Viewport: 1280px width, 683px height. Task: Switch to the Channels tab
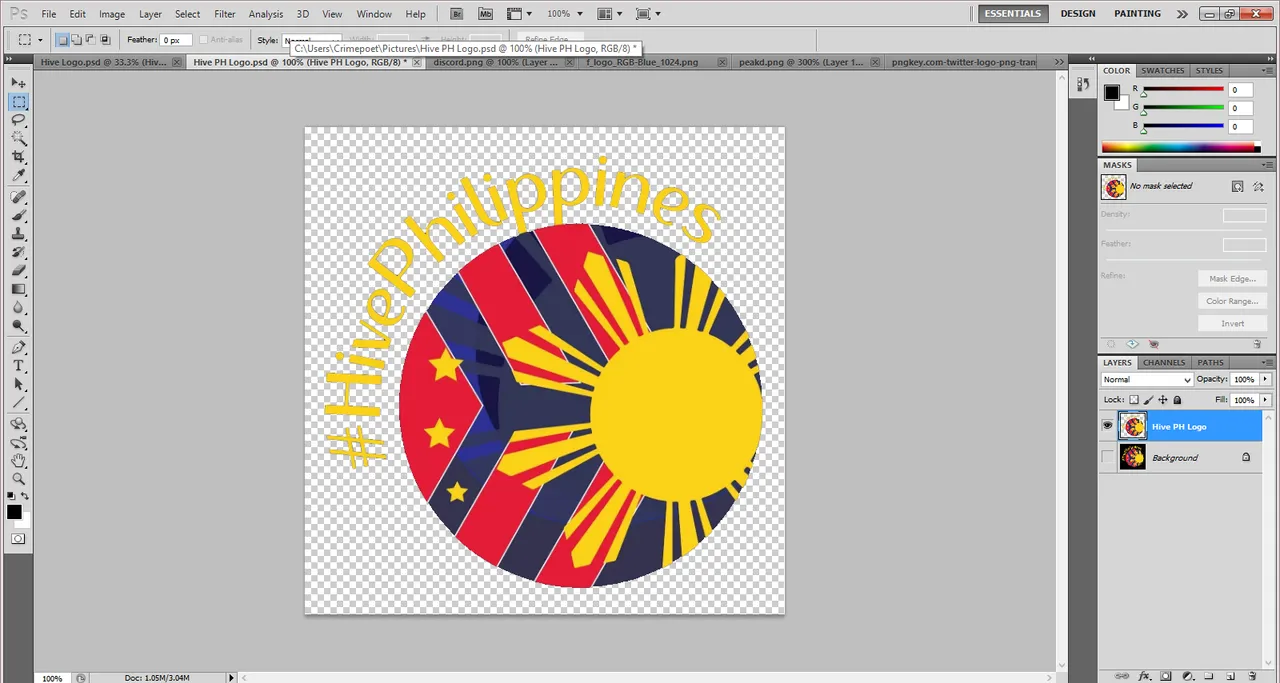click(x=1164, y=362)
